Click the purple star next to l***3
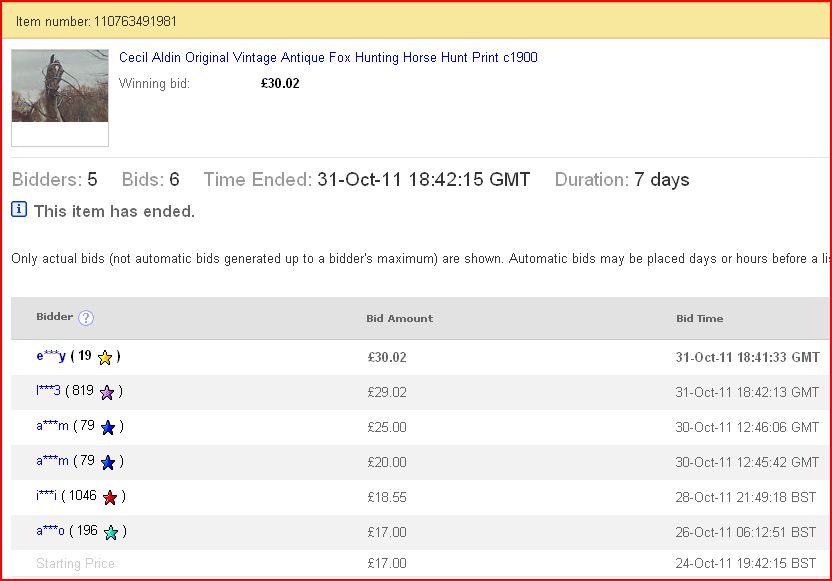 click(107, 393)
